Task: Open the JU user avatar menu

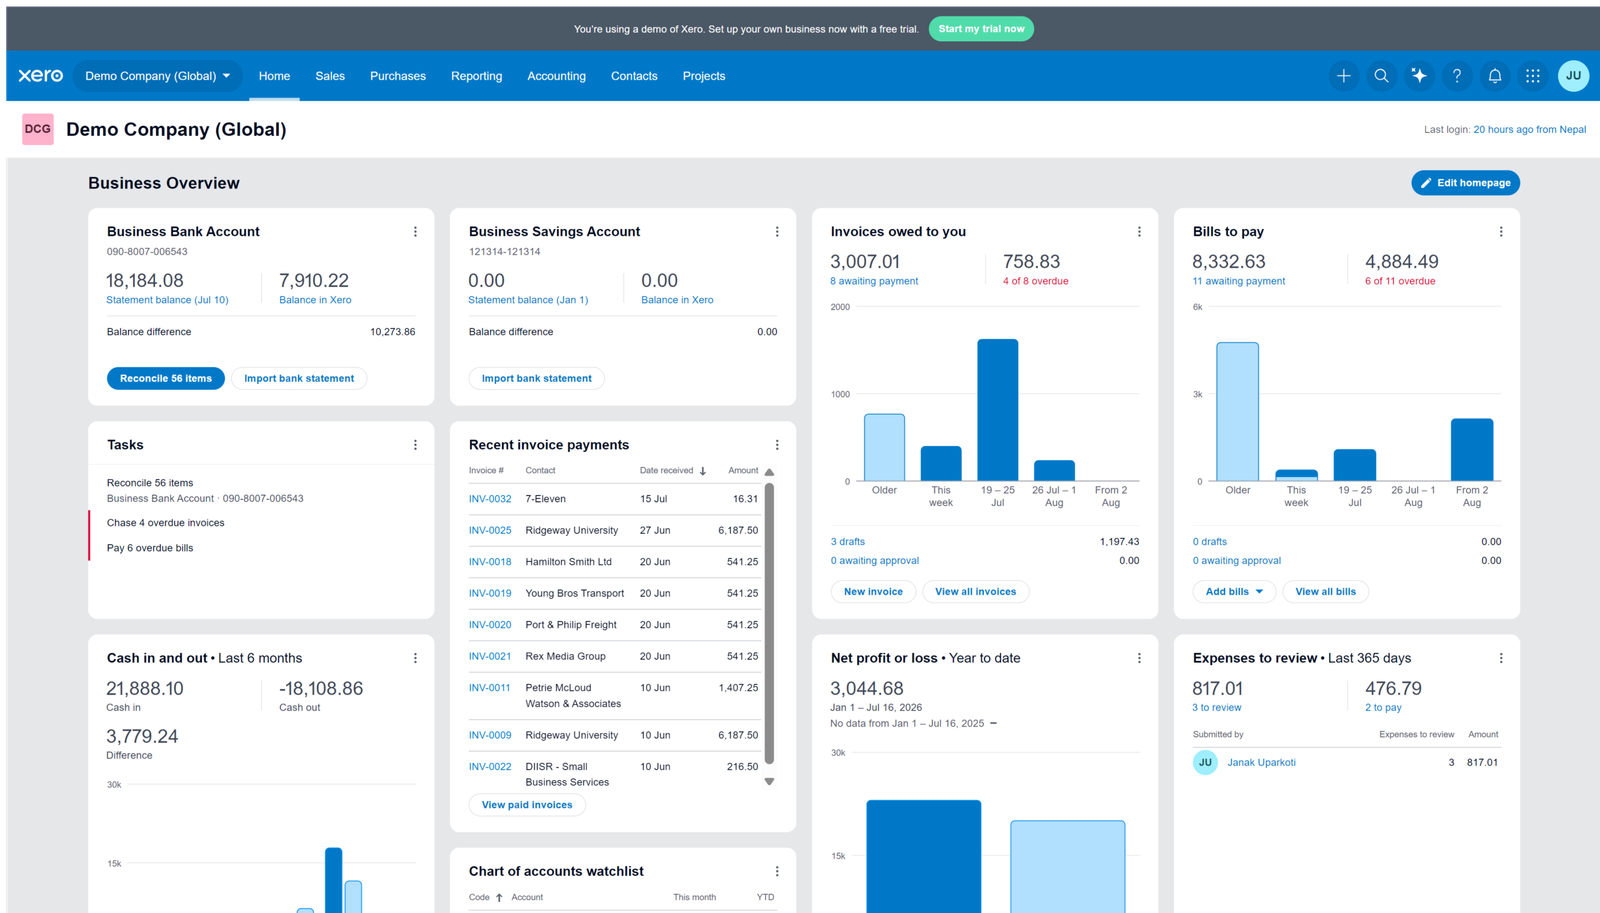Action: click(1573, 76)
